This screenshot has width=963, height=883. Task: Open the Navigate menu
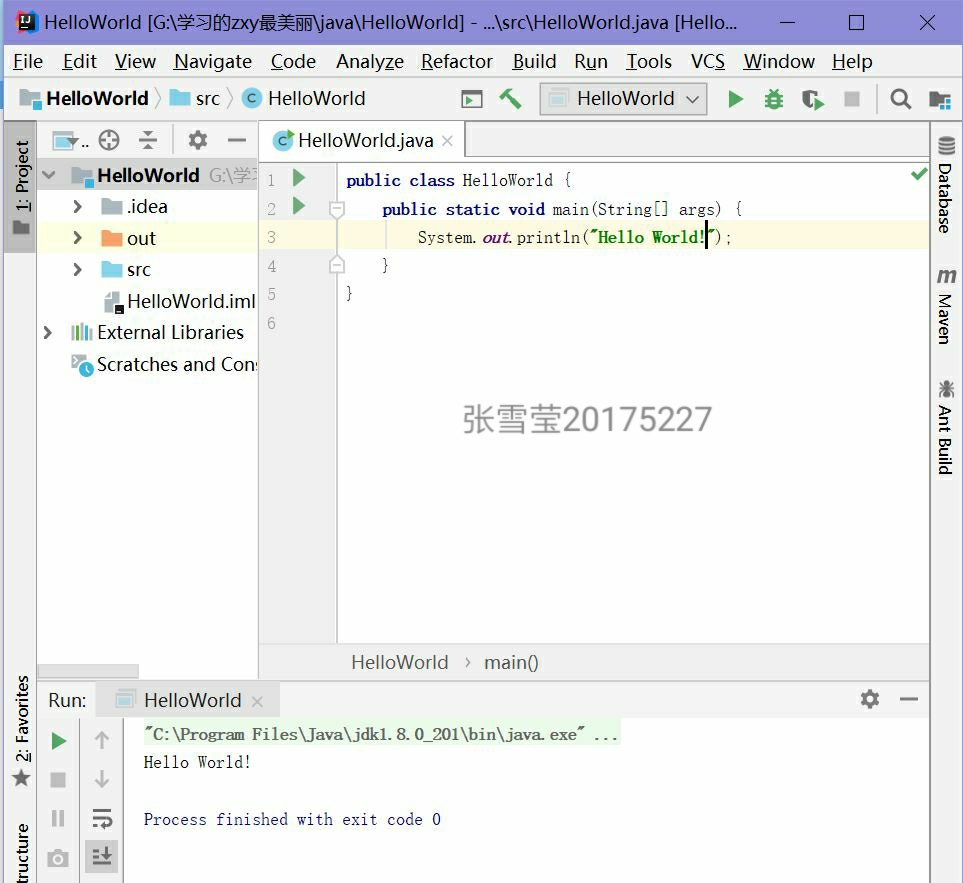[x=212, y=61]
